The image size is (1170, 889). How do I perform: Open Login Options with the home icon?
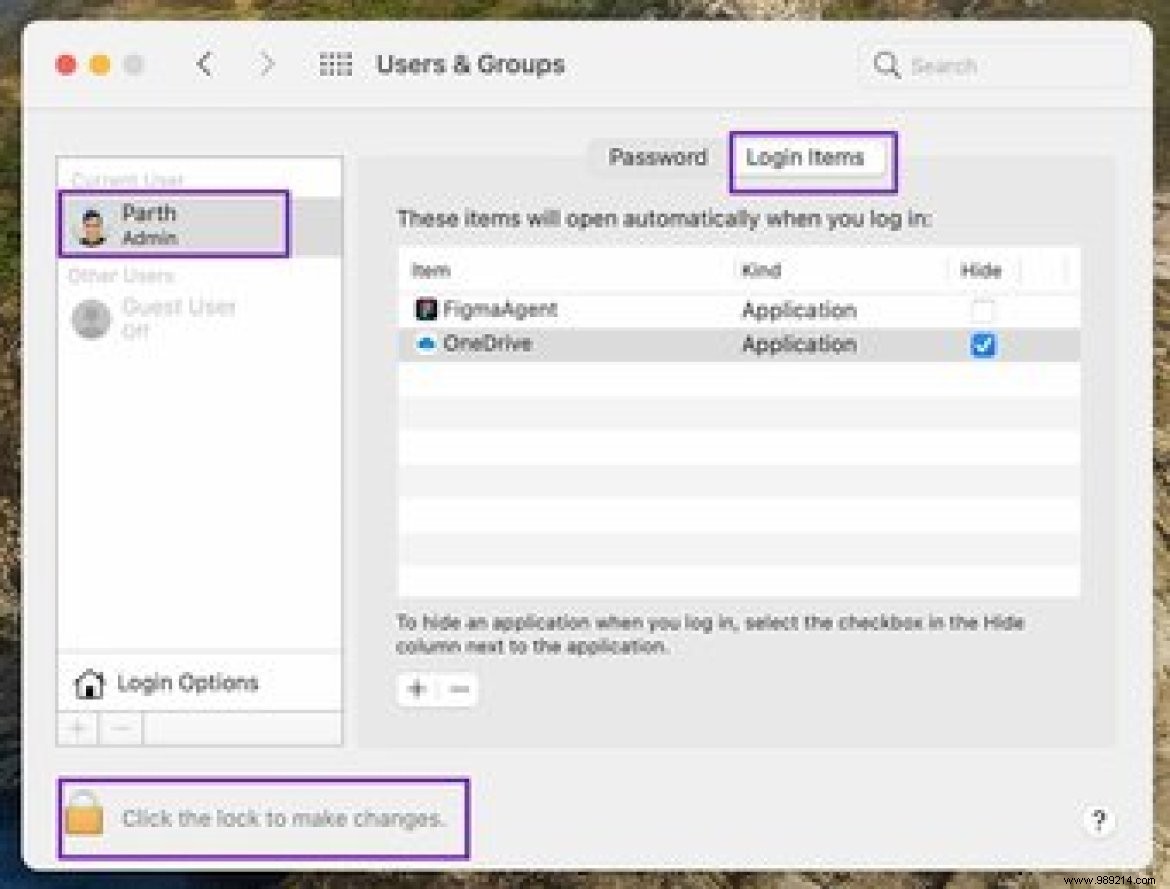tap(91, 682)
